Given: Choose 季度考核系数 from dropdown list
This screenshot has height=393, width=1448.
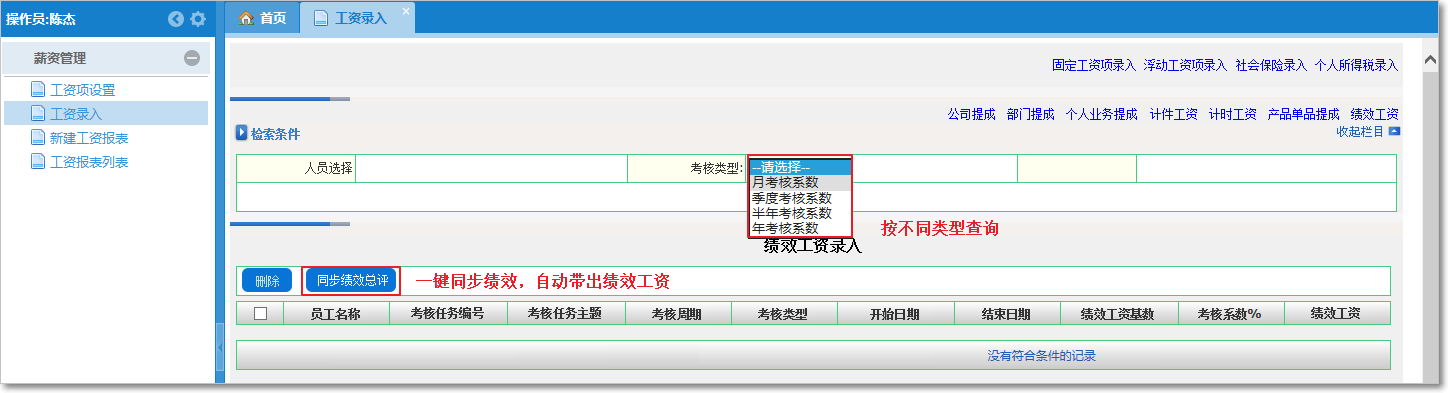Looking at the screenshot, I should point(800,198).
